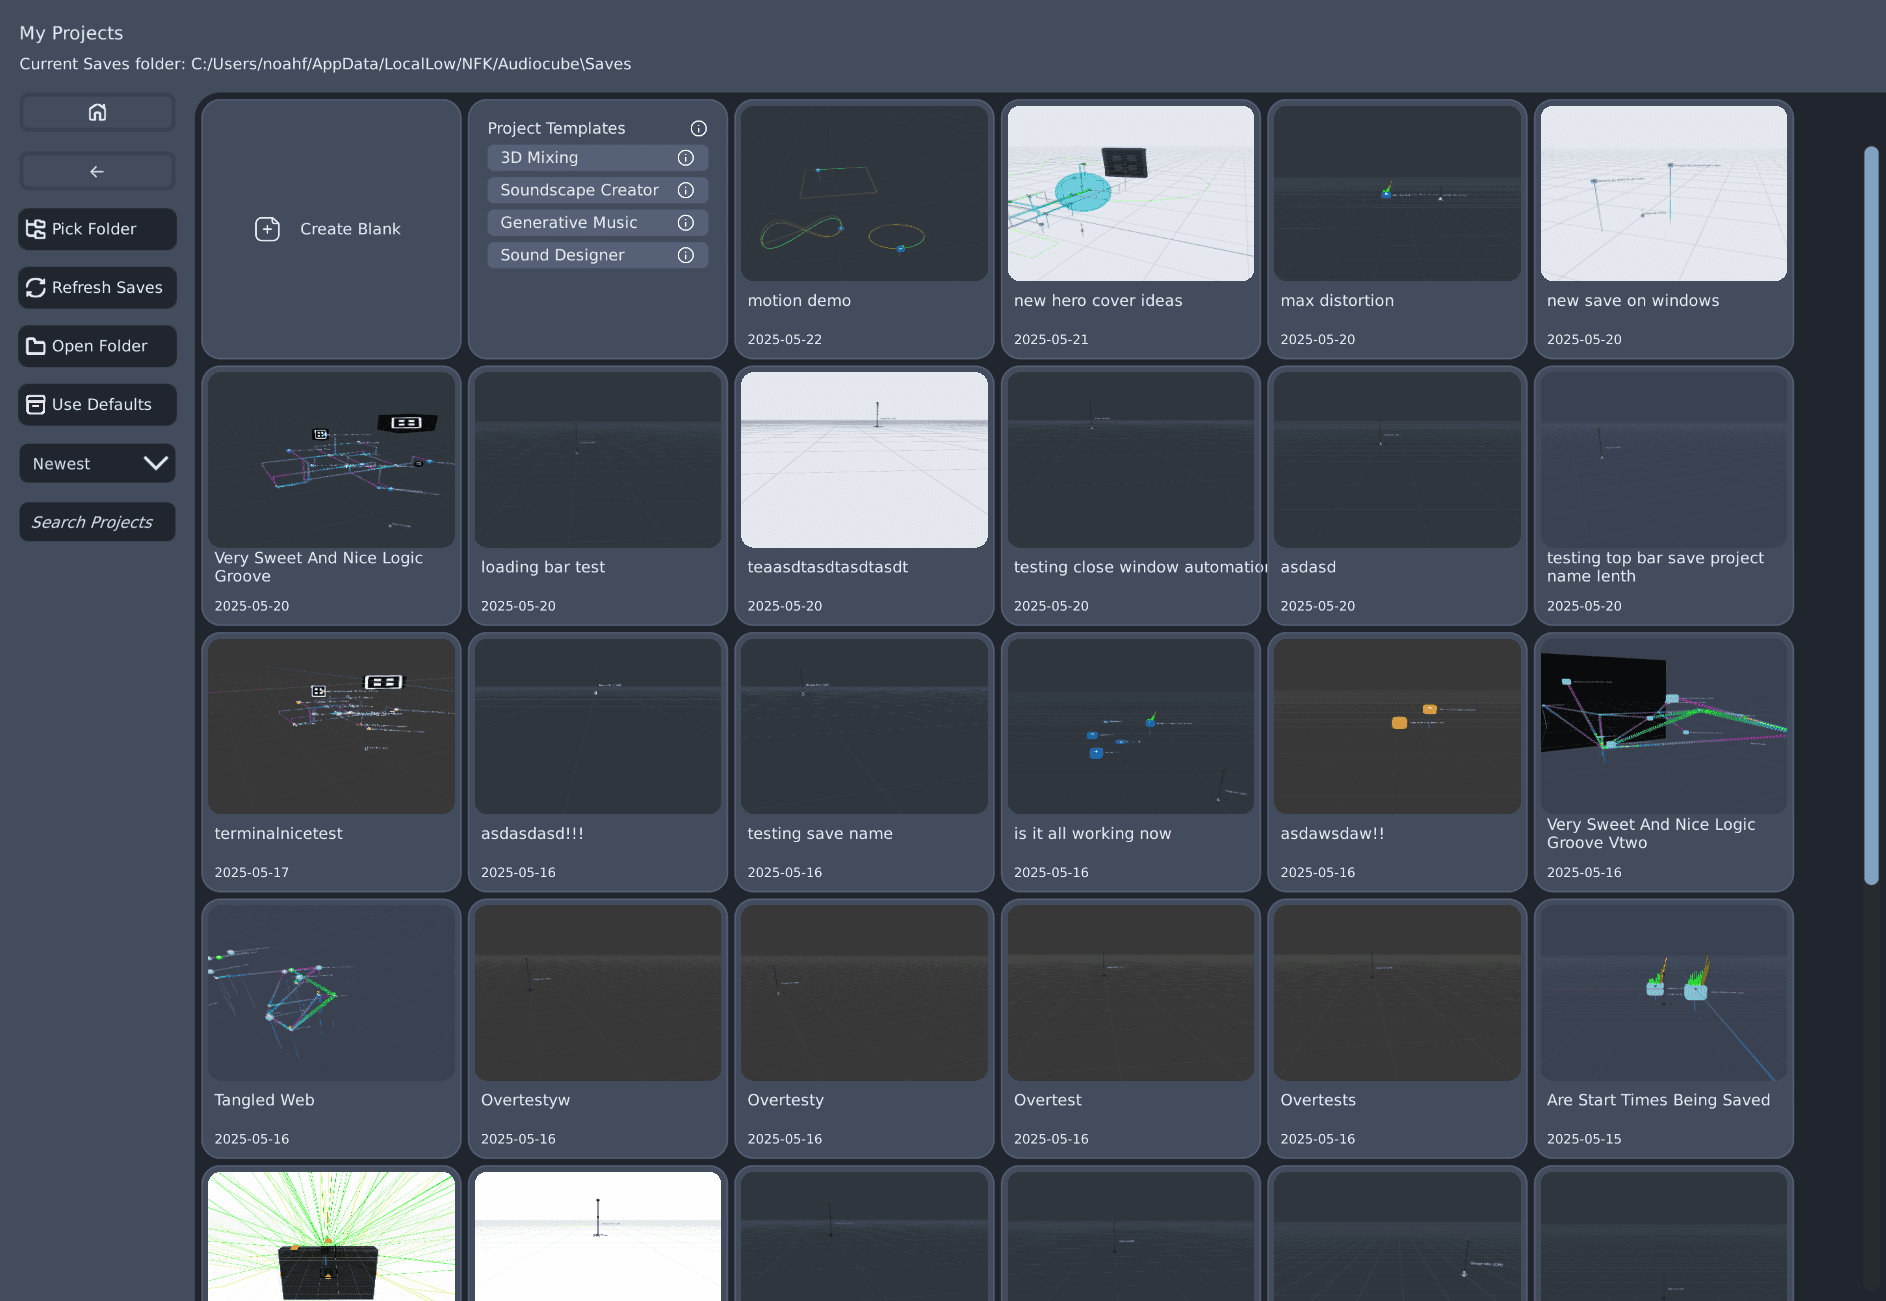Click the 'motion demo' project title
1886x1301 pixels.
[x=799, y=301]
